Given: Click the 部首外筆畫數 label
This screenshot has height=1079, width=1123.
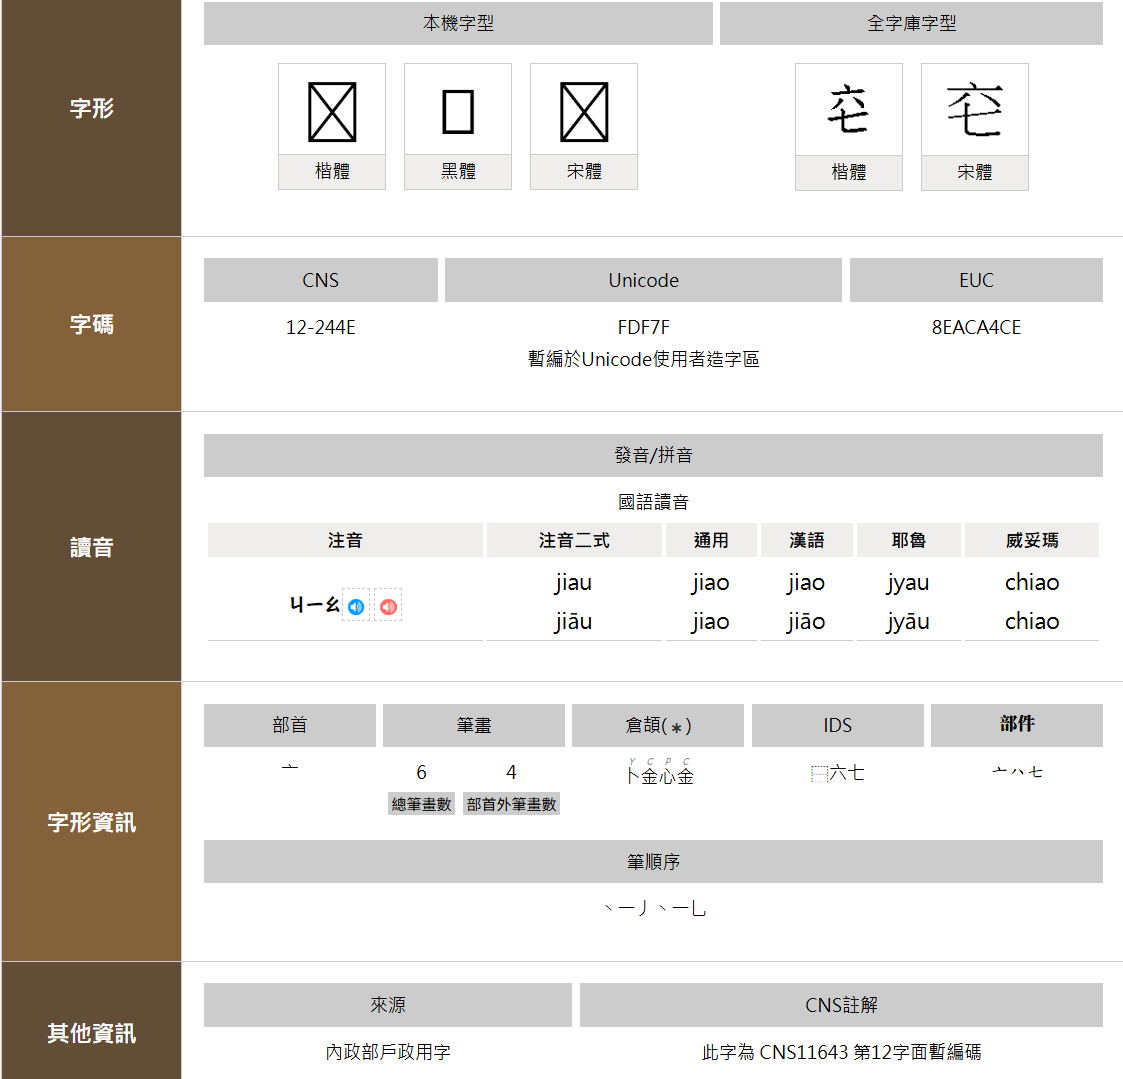Looking at the screenshot, I should [x=511, y=804].
